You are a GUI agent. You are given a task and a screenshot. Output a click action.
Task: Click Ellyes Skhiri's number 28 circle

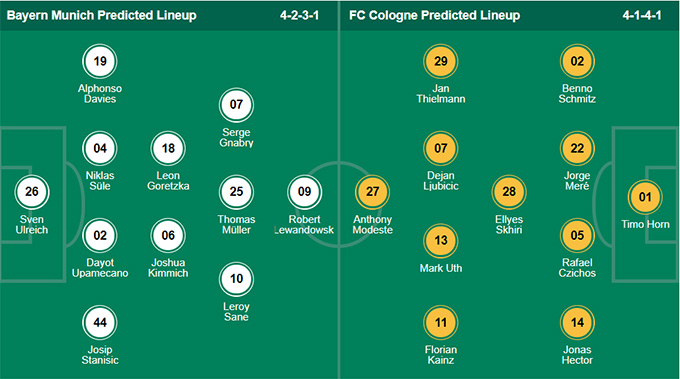coord(509,192)
